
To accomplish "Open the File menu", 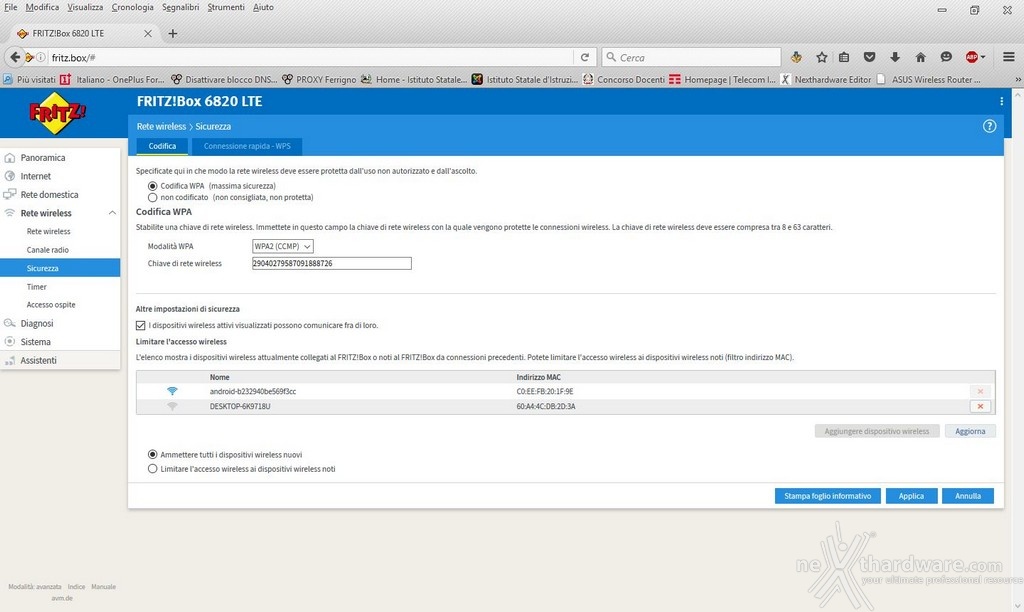I will [10, 7].
